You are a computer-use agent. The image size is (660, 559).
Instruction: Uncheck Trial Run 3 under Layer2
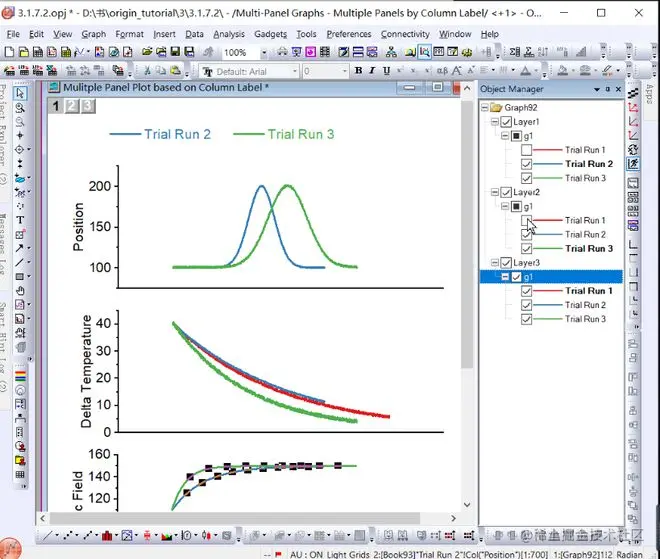(x=526, y=248)
